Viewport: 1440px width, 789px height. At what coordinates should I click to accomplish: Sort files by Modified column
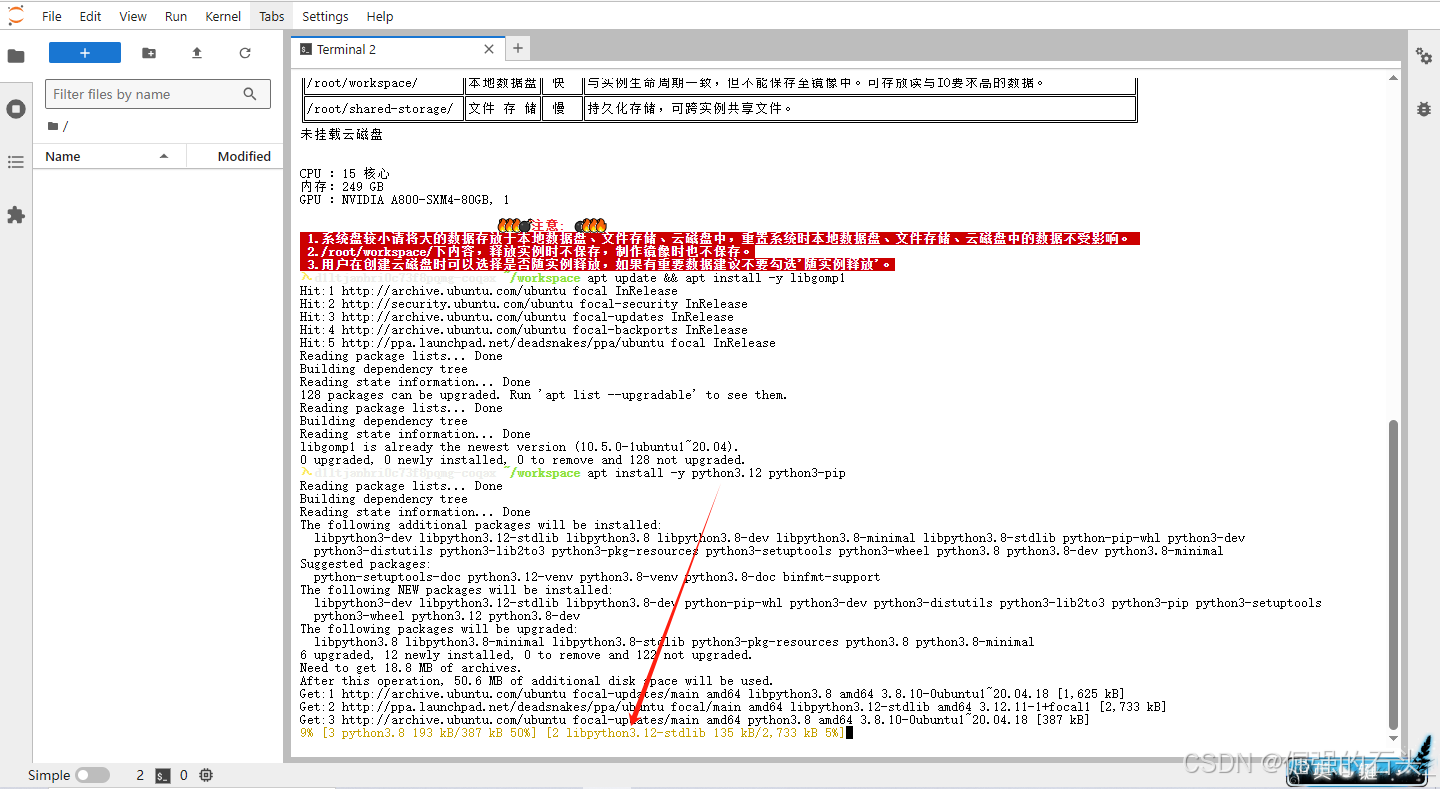(244, 156)
